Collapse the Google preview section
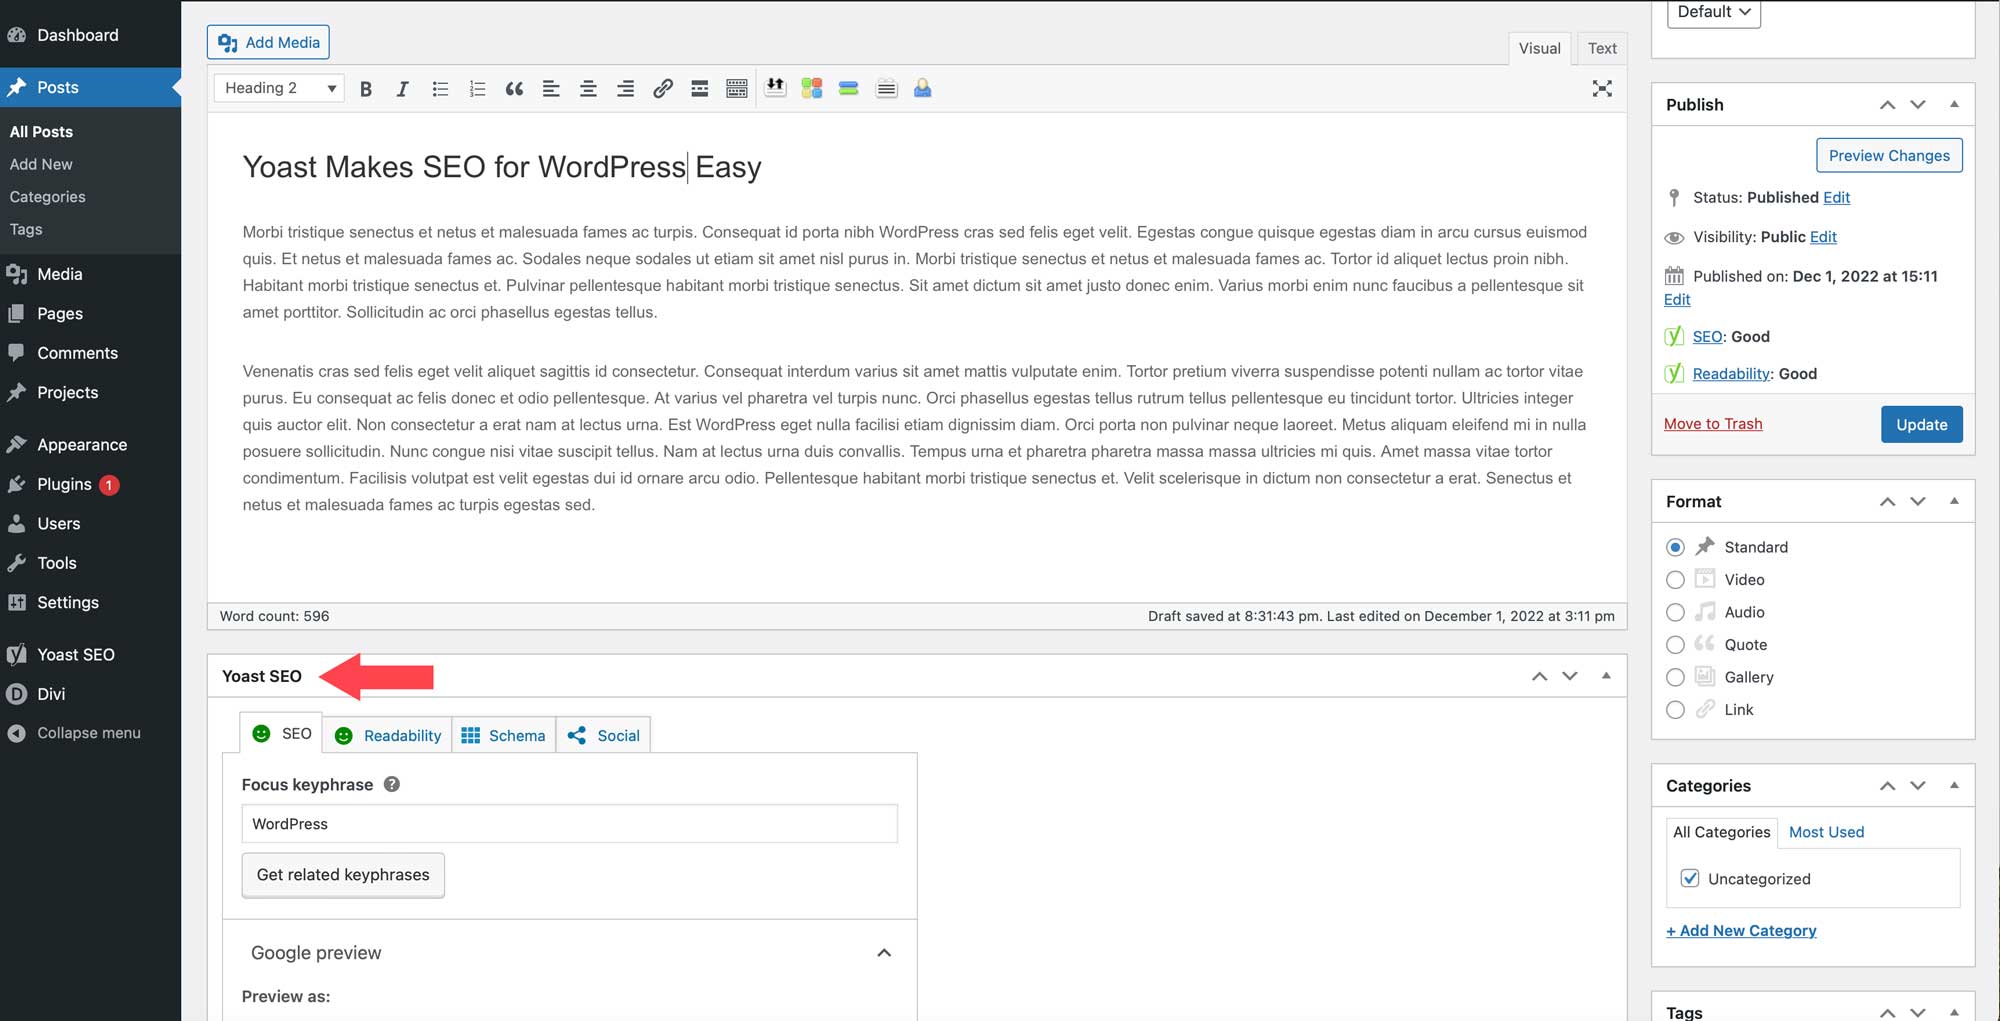This screenshot has width=2000, height=1021. tap(884, 953)
